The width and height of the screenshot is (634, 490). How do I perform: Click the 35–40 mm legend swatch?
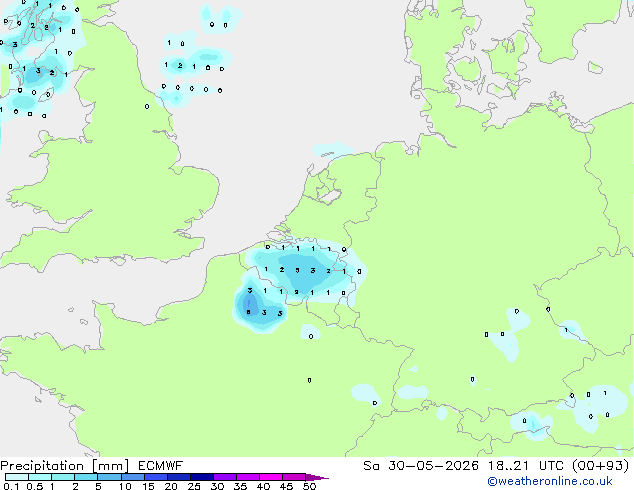248,477
